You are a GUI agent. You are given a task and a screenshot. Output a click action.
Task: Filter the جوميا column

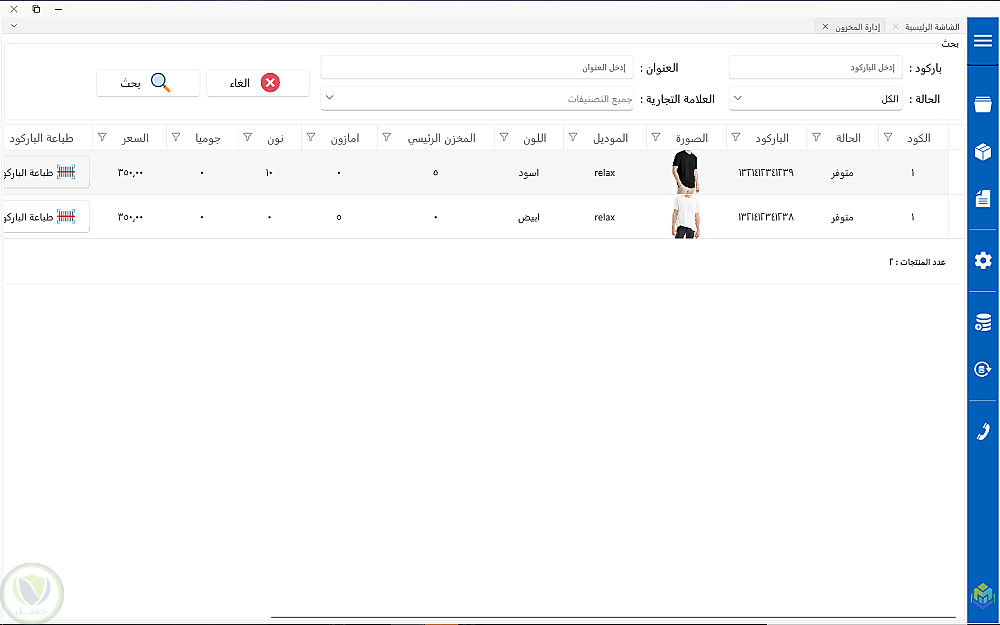coord(176,137)
